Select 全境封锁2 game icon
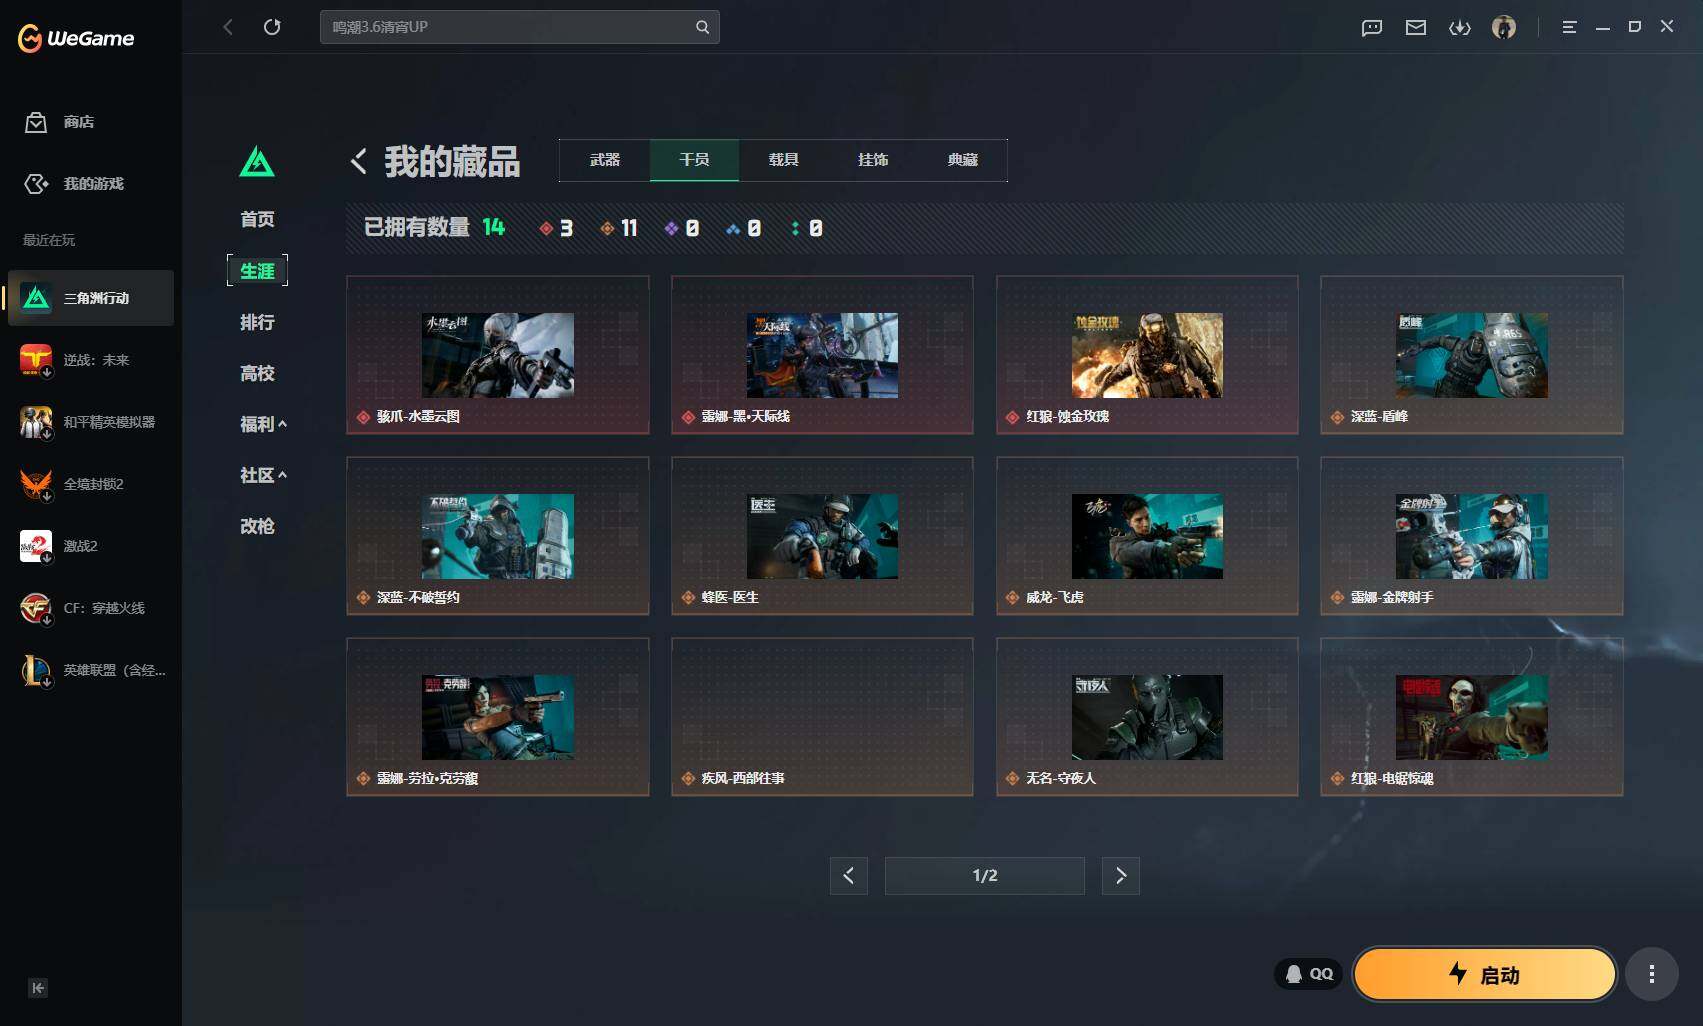This screenshot has width=1703, height=1026. pyautogui.click(x=36, y=484)
